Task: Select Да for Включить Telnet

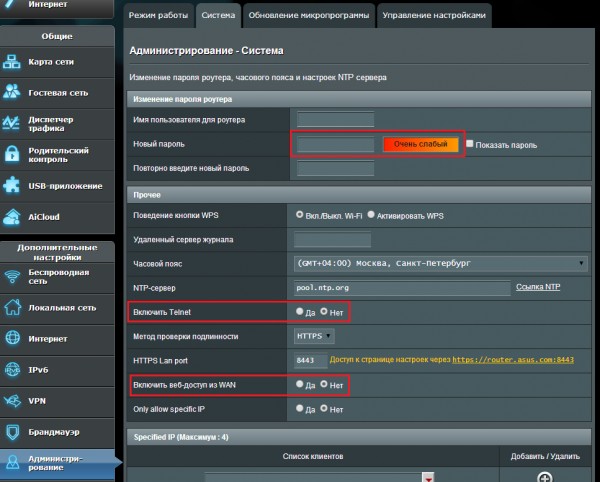Action: point(300,312)
